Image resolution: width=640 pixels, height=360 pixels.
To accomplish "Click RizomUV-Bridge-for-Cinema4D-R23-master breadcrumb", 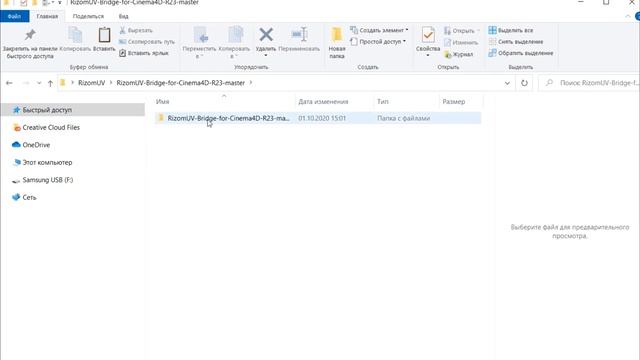I will 181,83.
